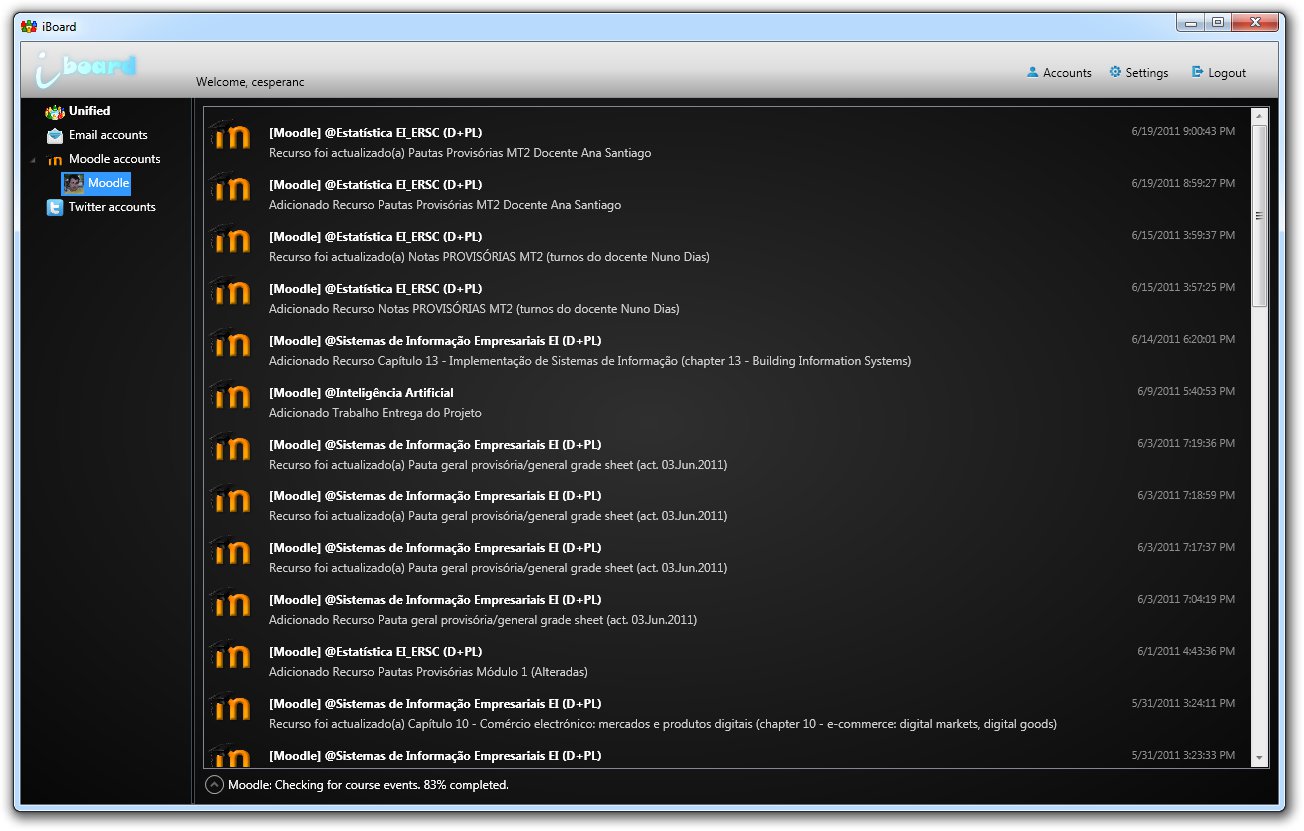1304x831 pixels.
Task: Open 'Adicionado Recurso Pauta geral provisória' message
Action: [x=483, y=620]
